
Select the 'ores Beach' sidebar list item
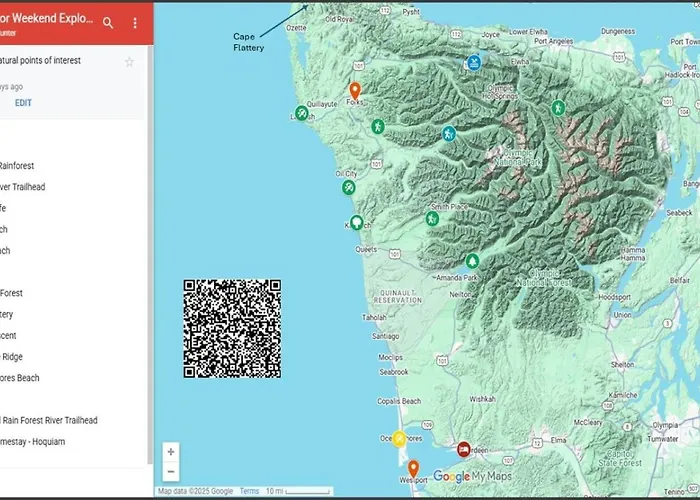click(x=20, y=378)
